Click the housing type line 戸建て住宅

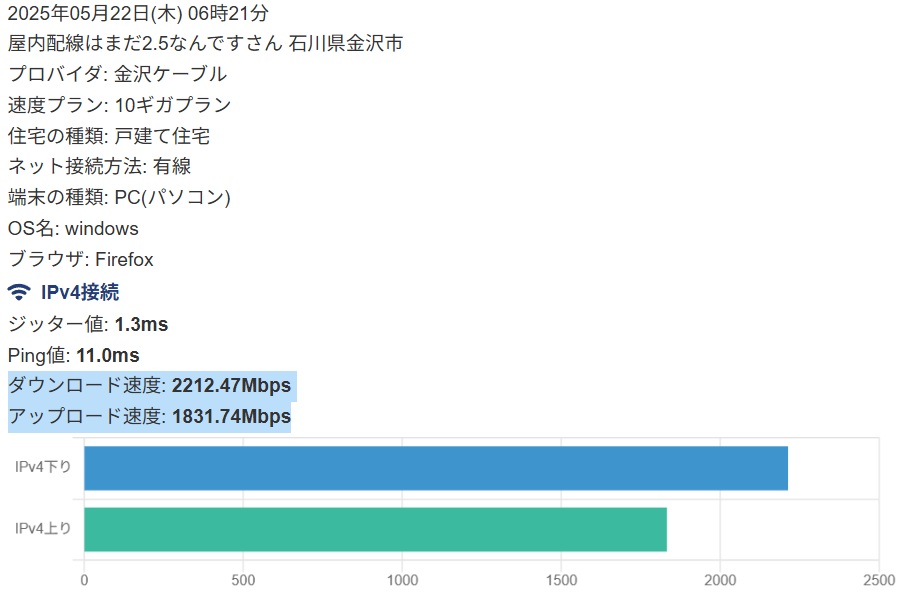click(108, 136)
